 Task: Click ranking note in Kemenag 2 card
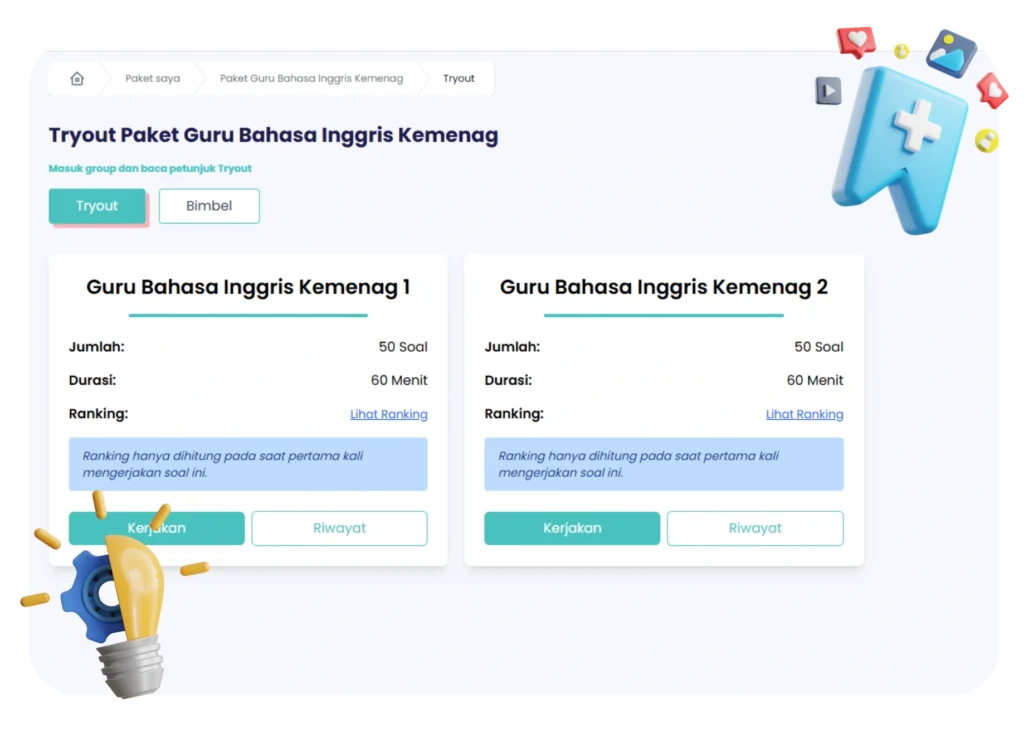pyautogui.click(x=664, y=464)
